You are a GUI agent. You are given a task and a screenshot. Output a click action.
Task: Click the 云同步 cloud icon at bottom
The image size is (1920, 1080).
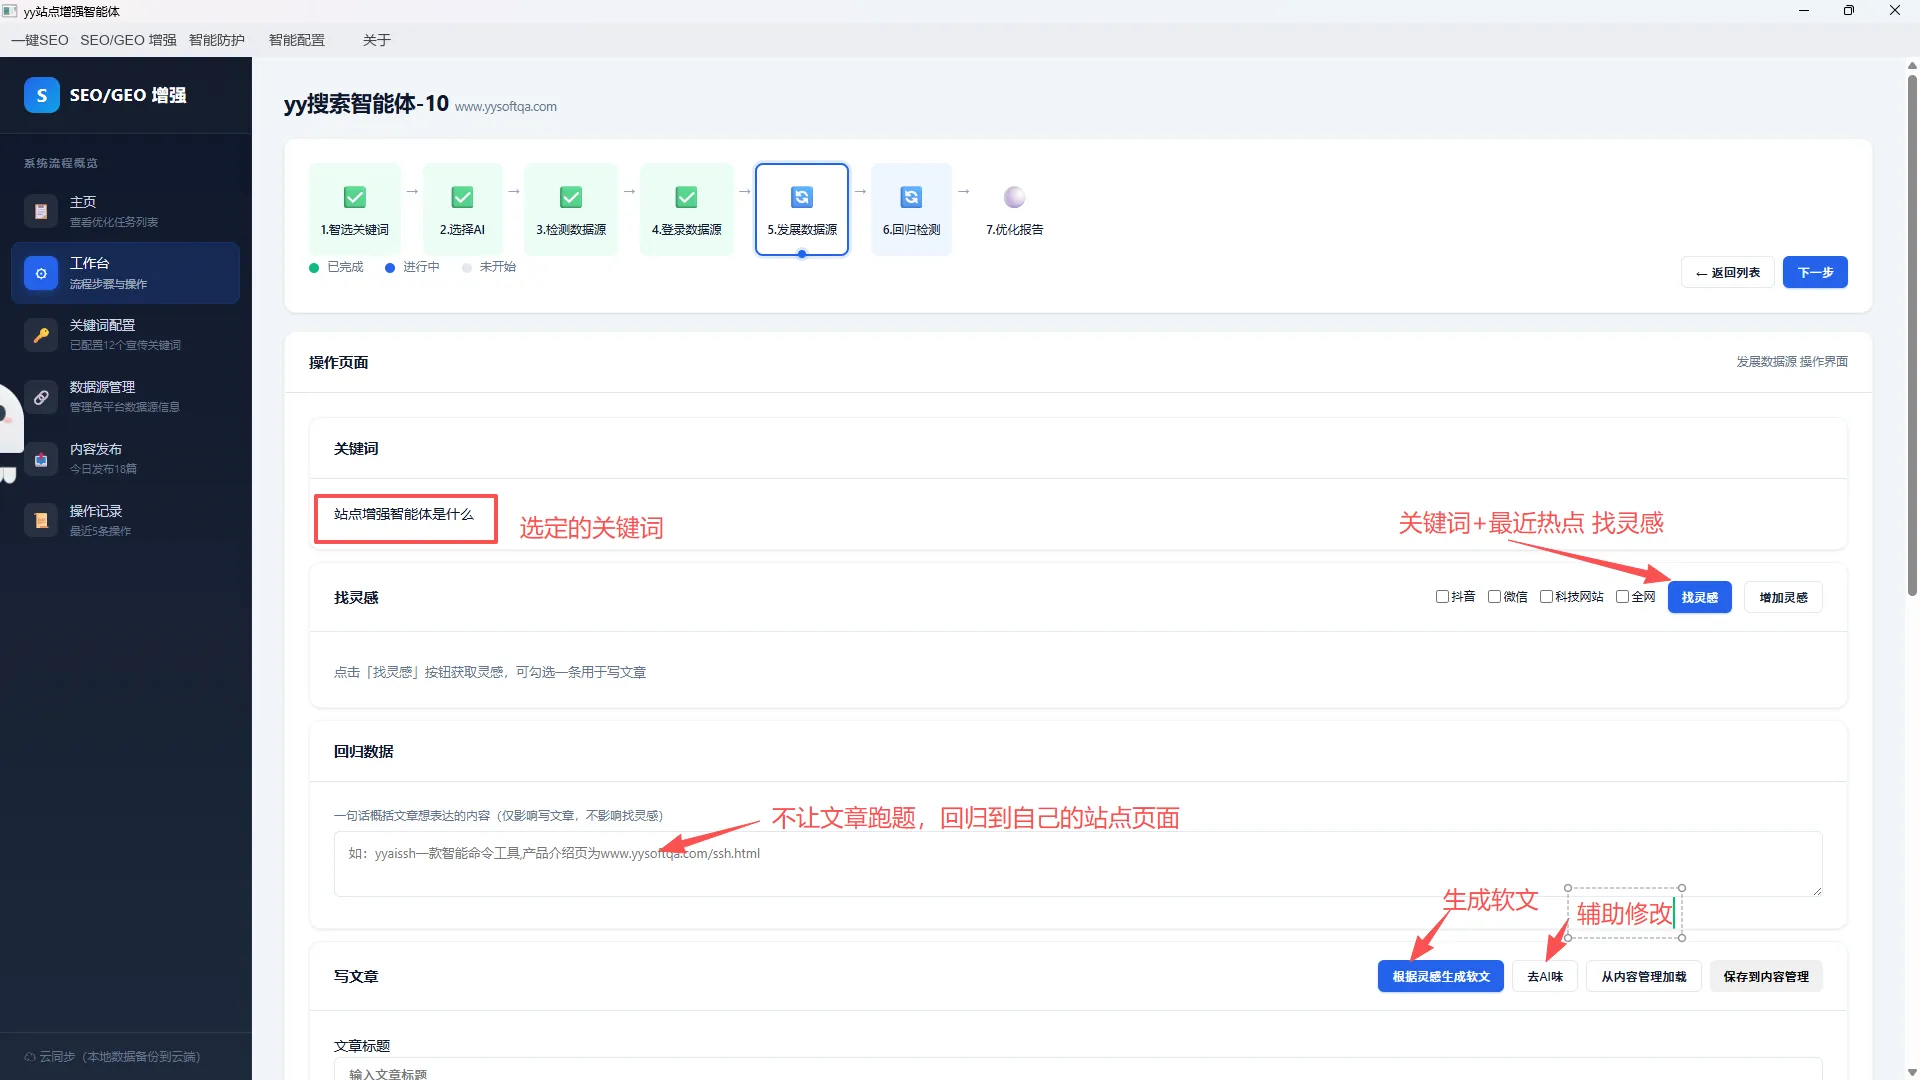[x=30, y=1057]
